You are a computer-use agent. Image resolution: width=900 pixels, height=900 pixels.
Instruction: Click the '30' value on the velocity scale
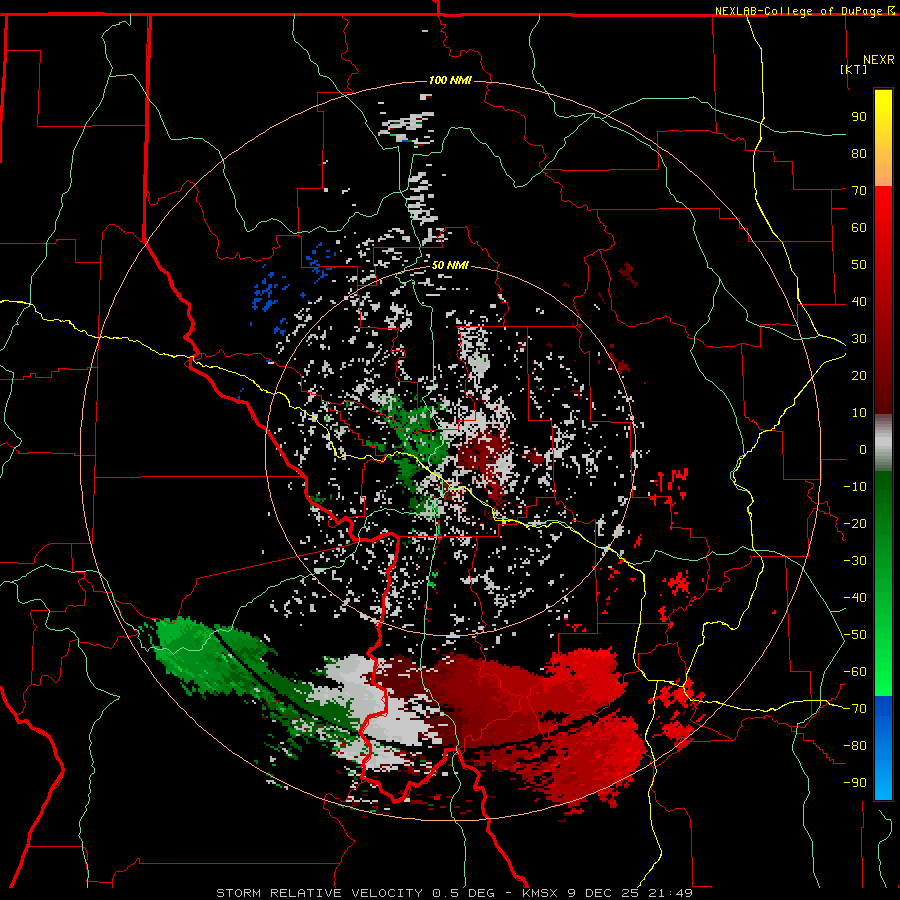click(859, 339)
